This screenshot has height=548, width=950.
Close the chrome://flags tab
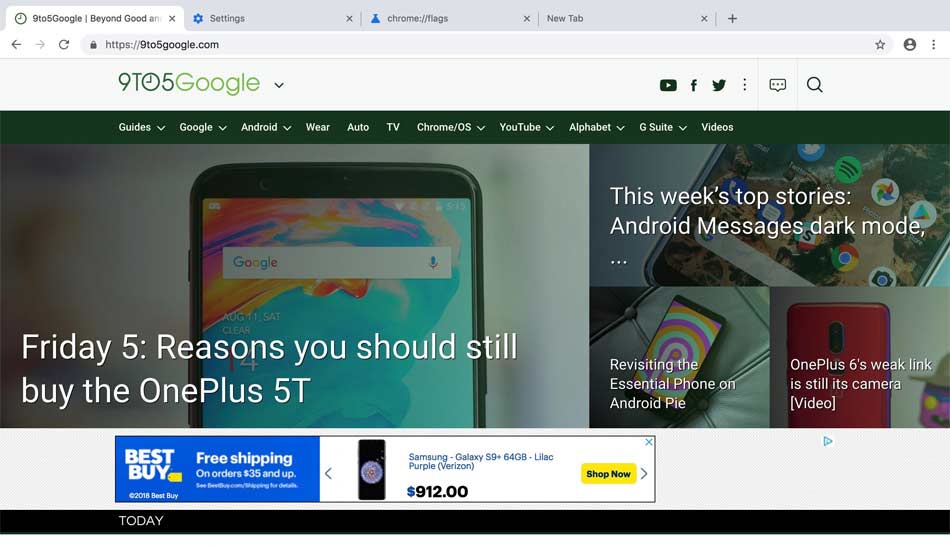526,19
